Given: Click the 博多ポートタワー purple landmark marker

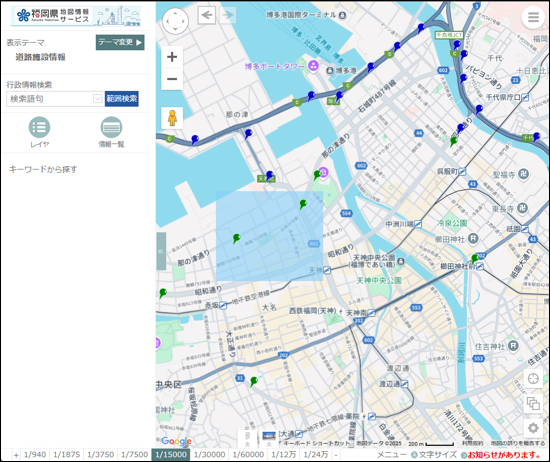Looking at the screenshot, I should pos(313,65).
